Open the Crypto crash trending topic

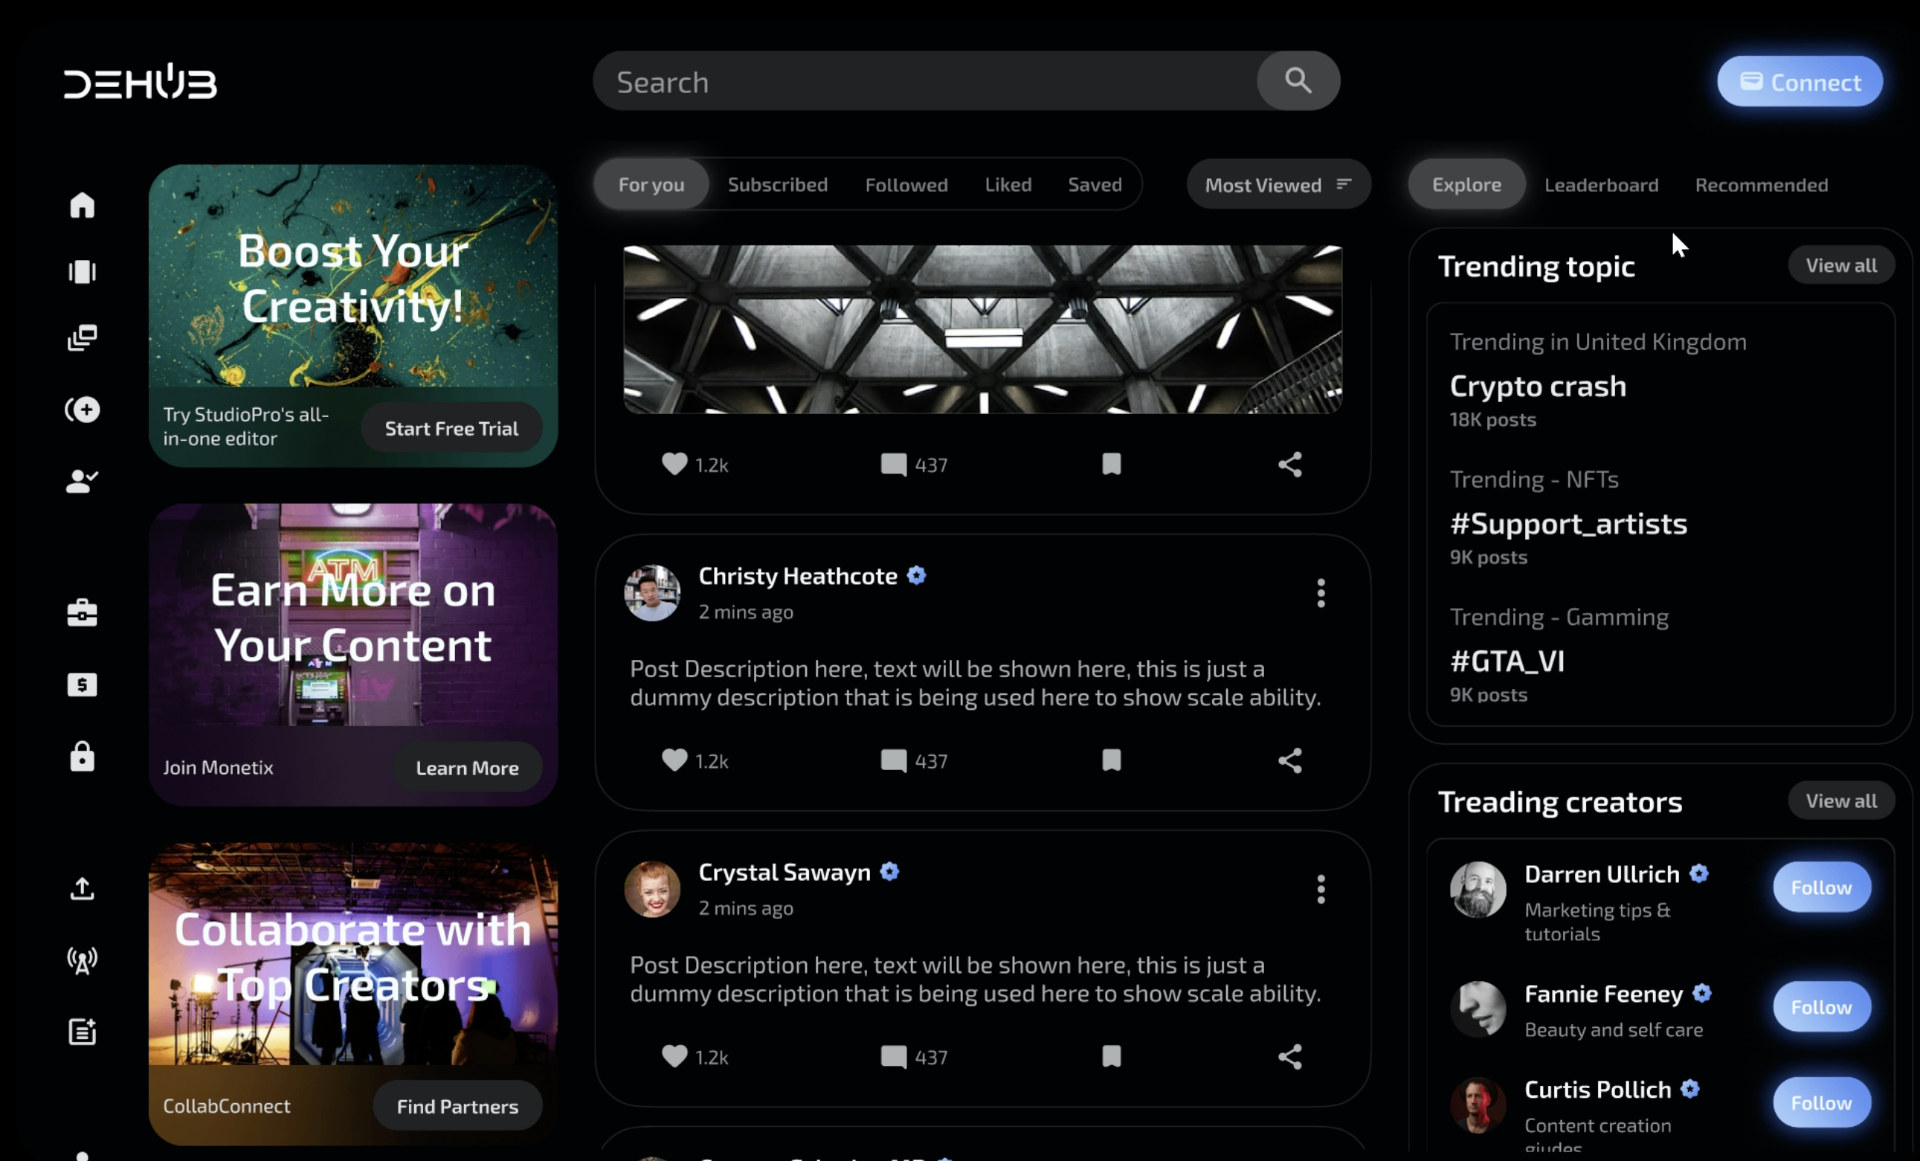(x=1538, y=386)
